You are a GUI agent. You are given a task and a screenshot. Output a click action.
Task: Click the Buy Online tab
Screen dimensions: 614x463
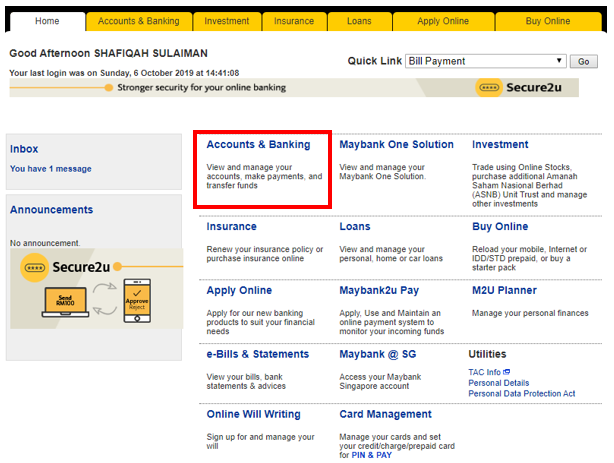click(547, 20)
